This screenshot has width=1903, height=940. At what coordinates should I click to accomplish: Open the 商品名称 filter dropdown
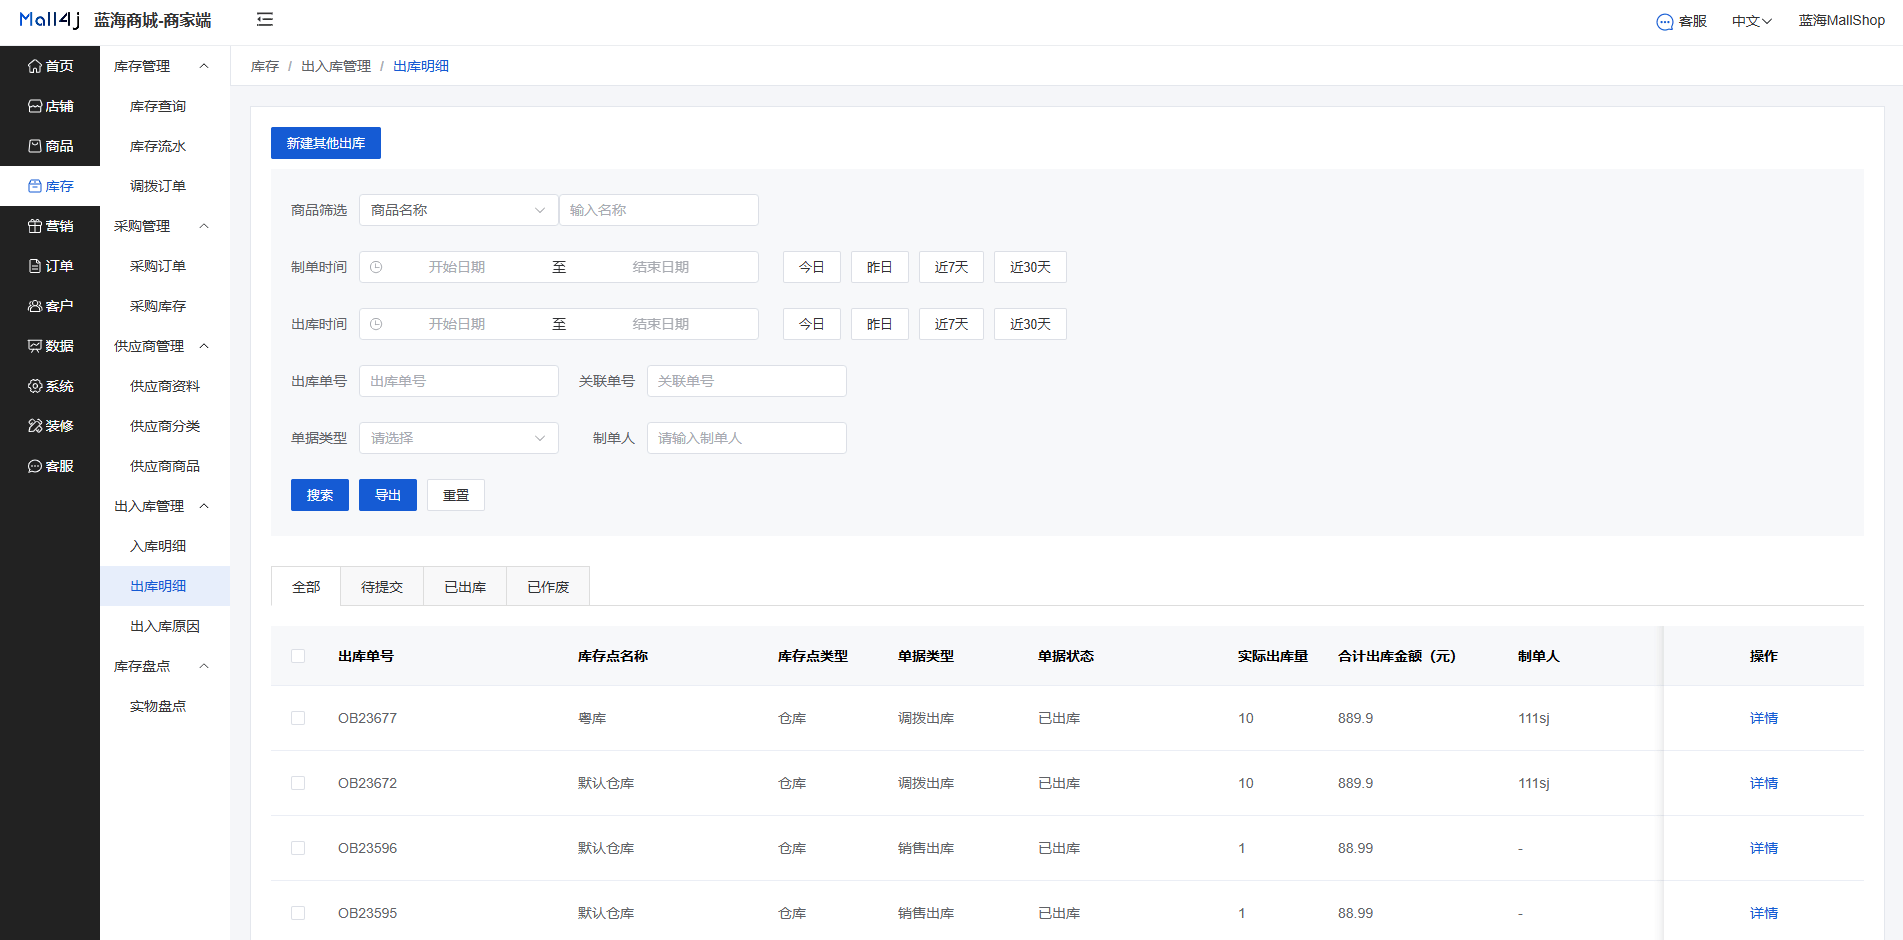point(459,210)
